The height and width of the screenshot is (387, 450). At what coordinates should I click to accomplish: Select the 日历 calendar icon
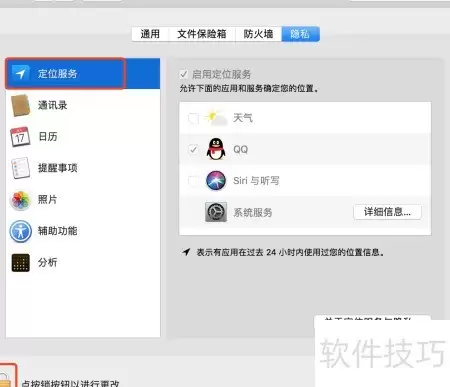click(20, 137)
